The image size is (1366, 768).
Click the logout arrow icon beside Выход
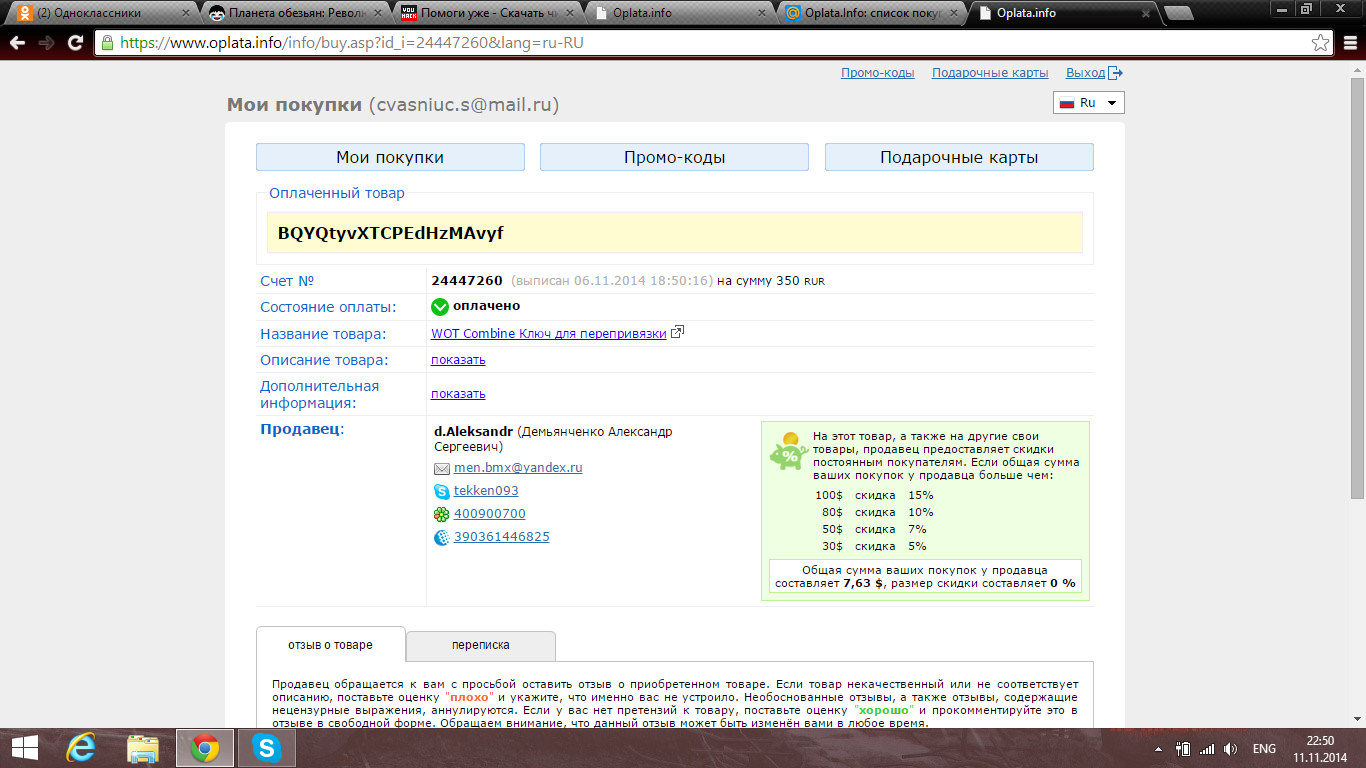click(x=1116, y=73)
